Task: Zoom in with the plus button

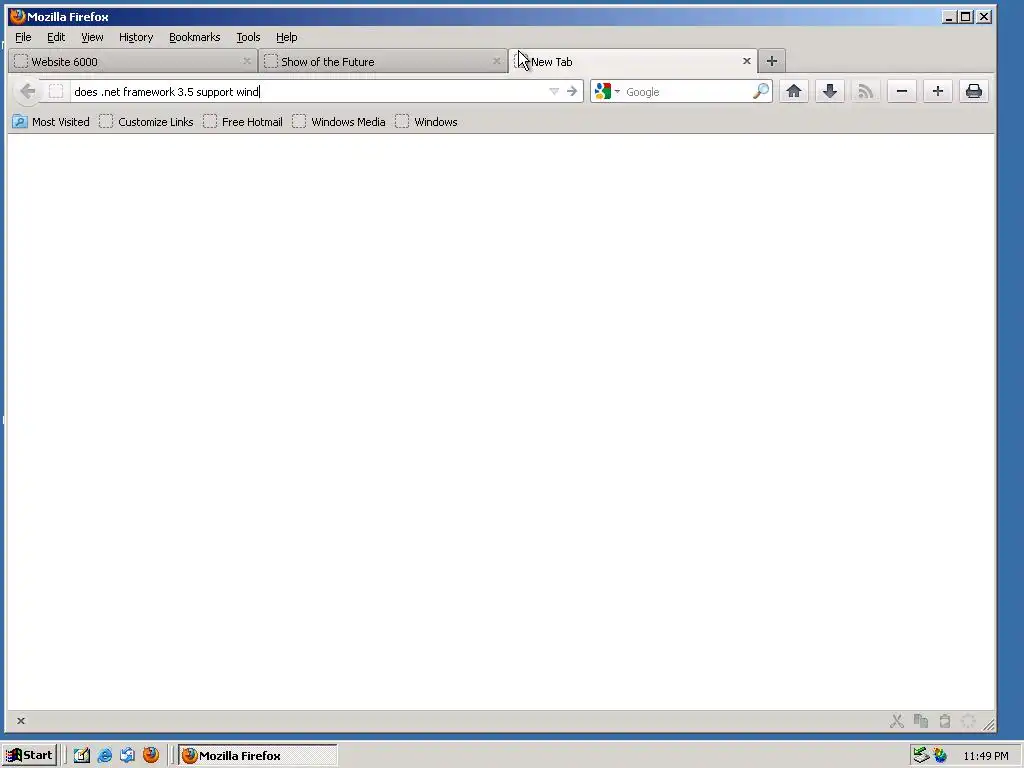Action: tap(938, 91)
